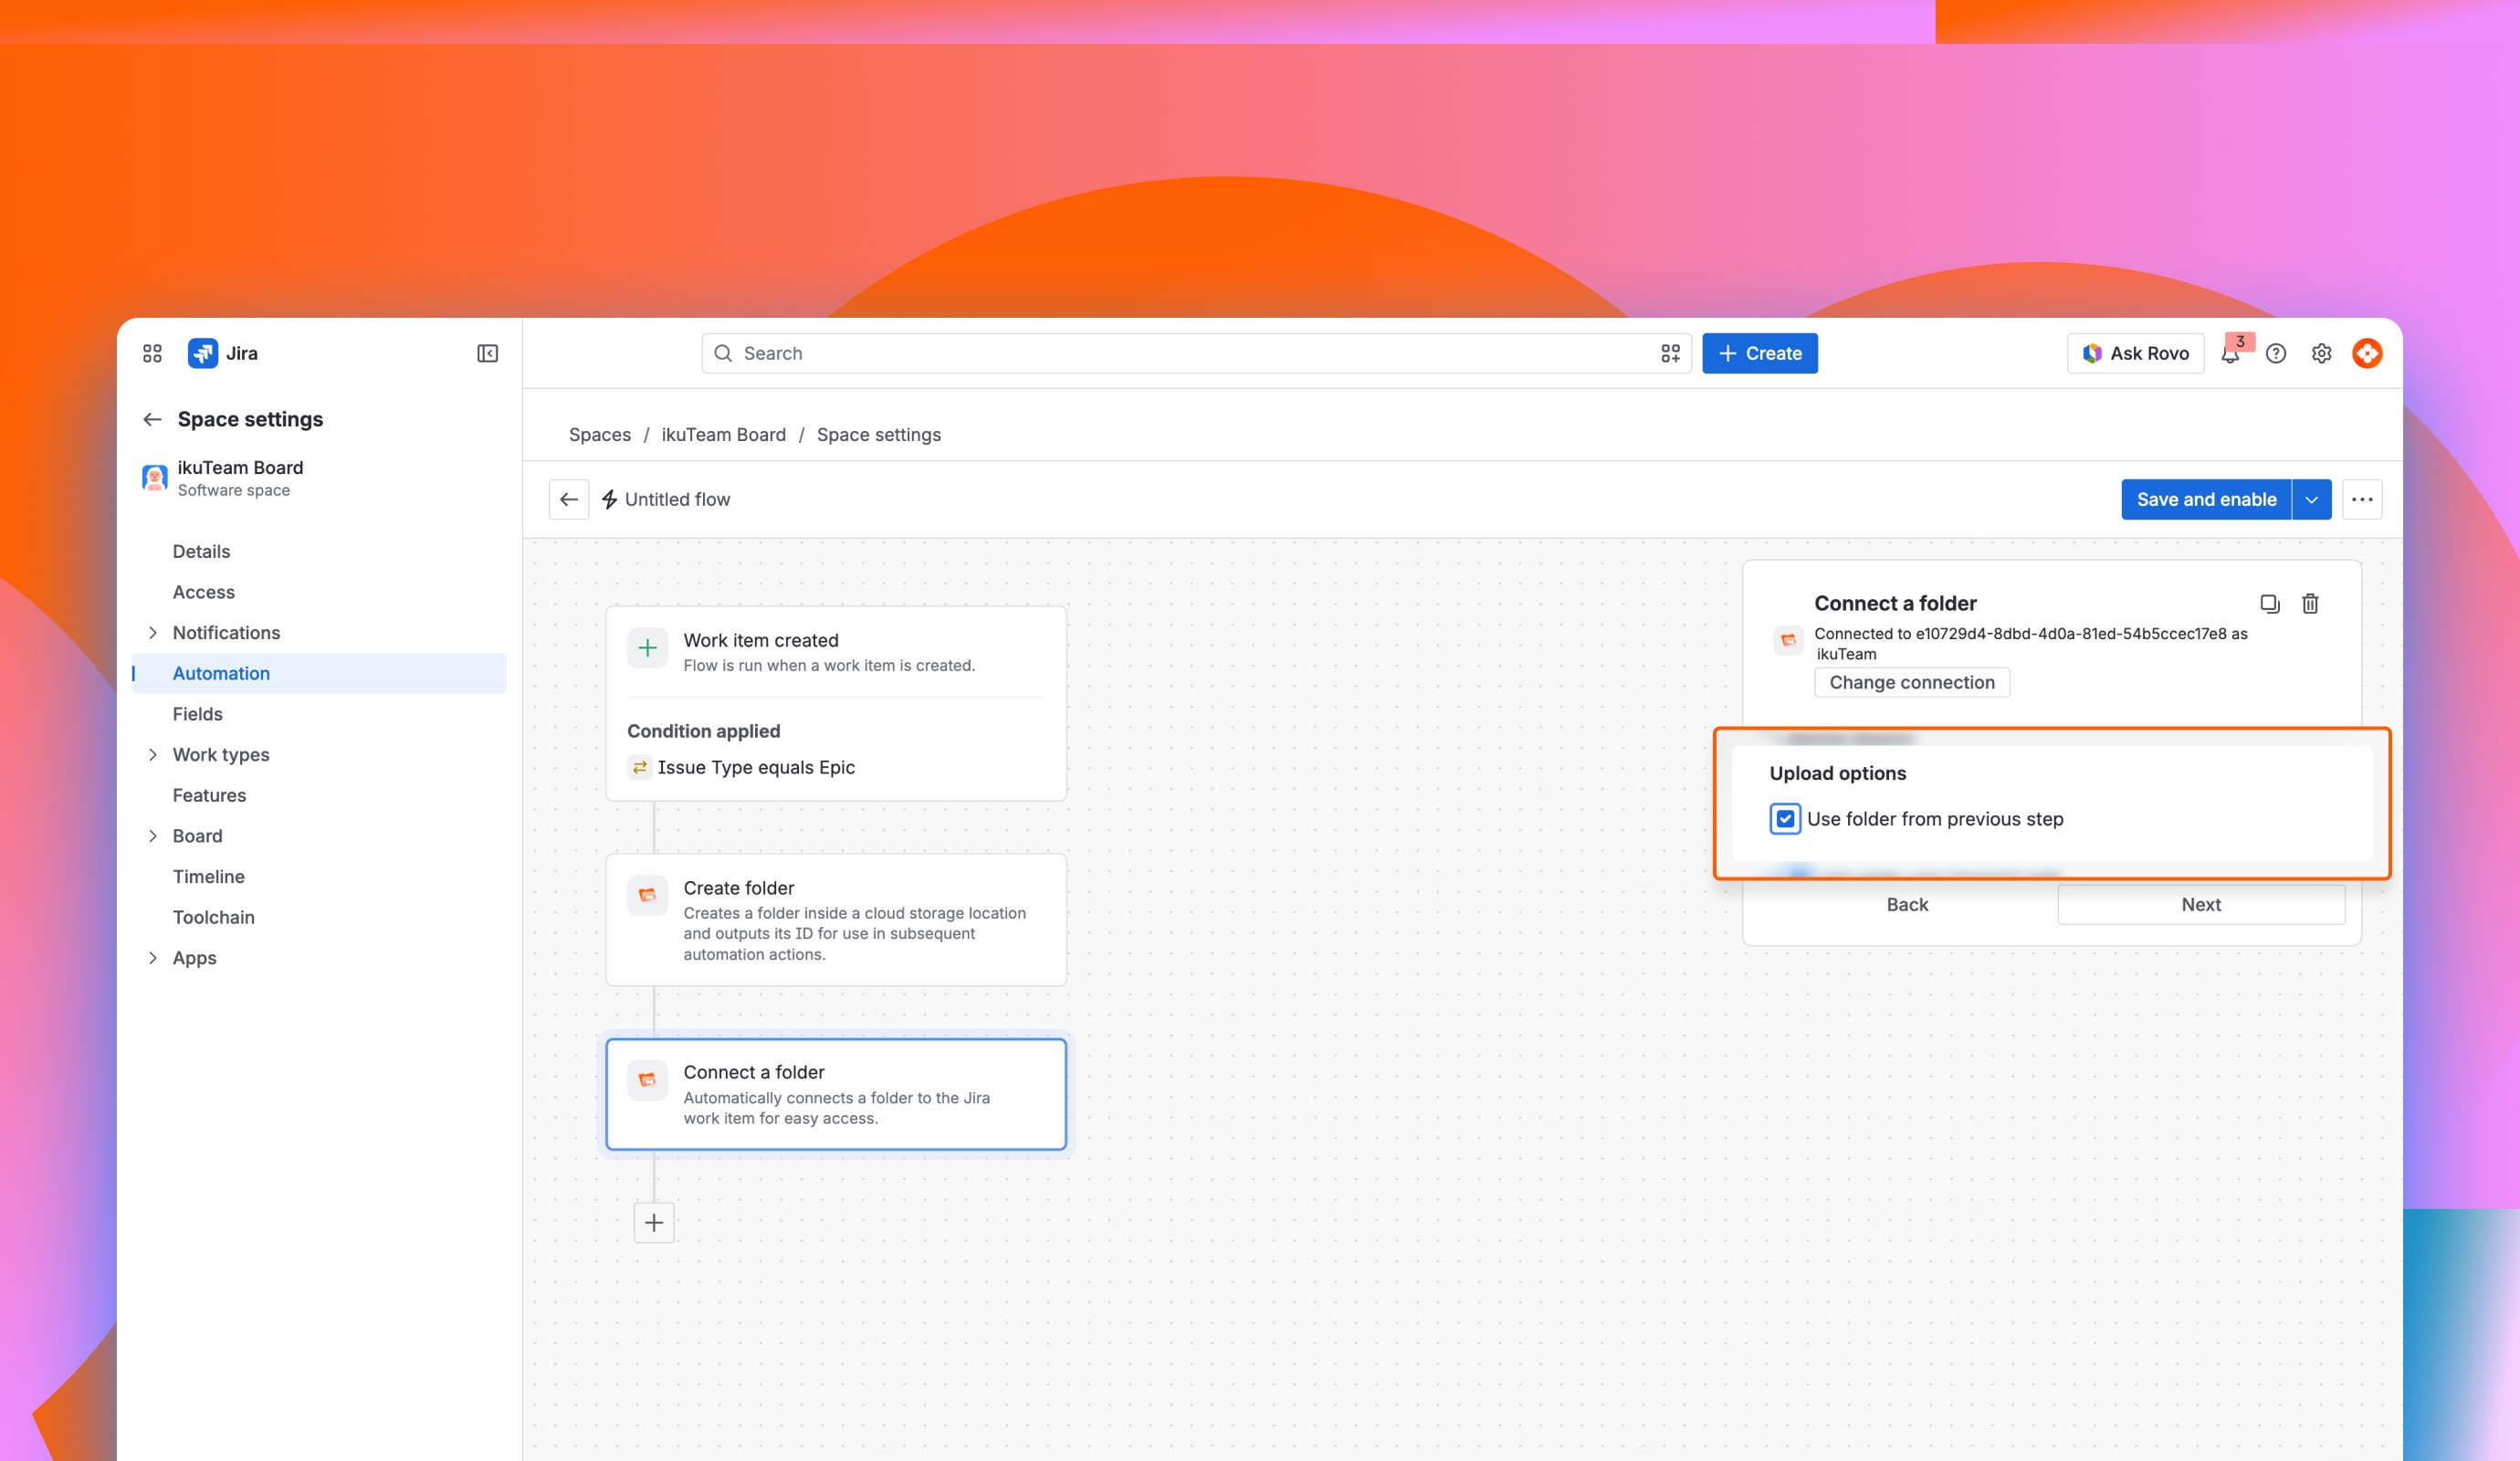Click the lightning bolt flow icon

(609, 499)
